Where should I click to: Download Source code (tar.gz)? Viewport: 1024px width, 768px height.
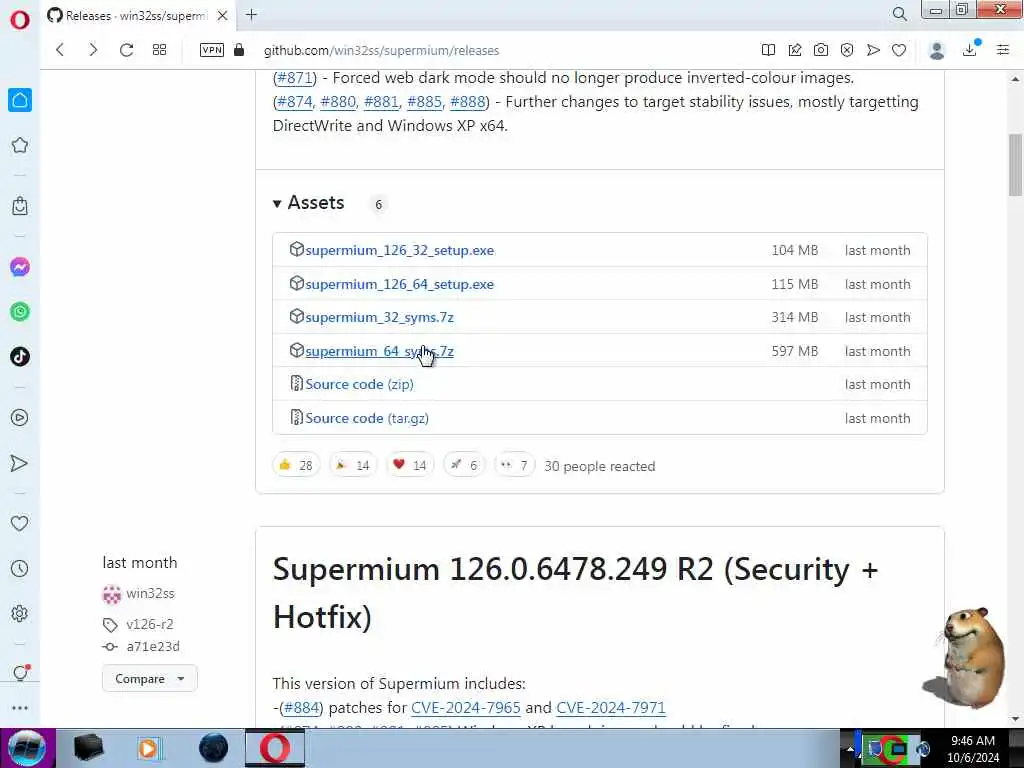click(367, 418)
